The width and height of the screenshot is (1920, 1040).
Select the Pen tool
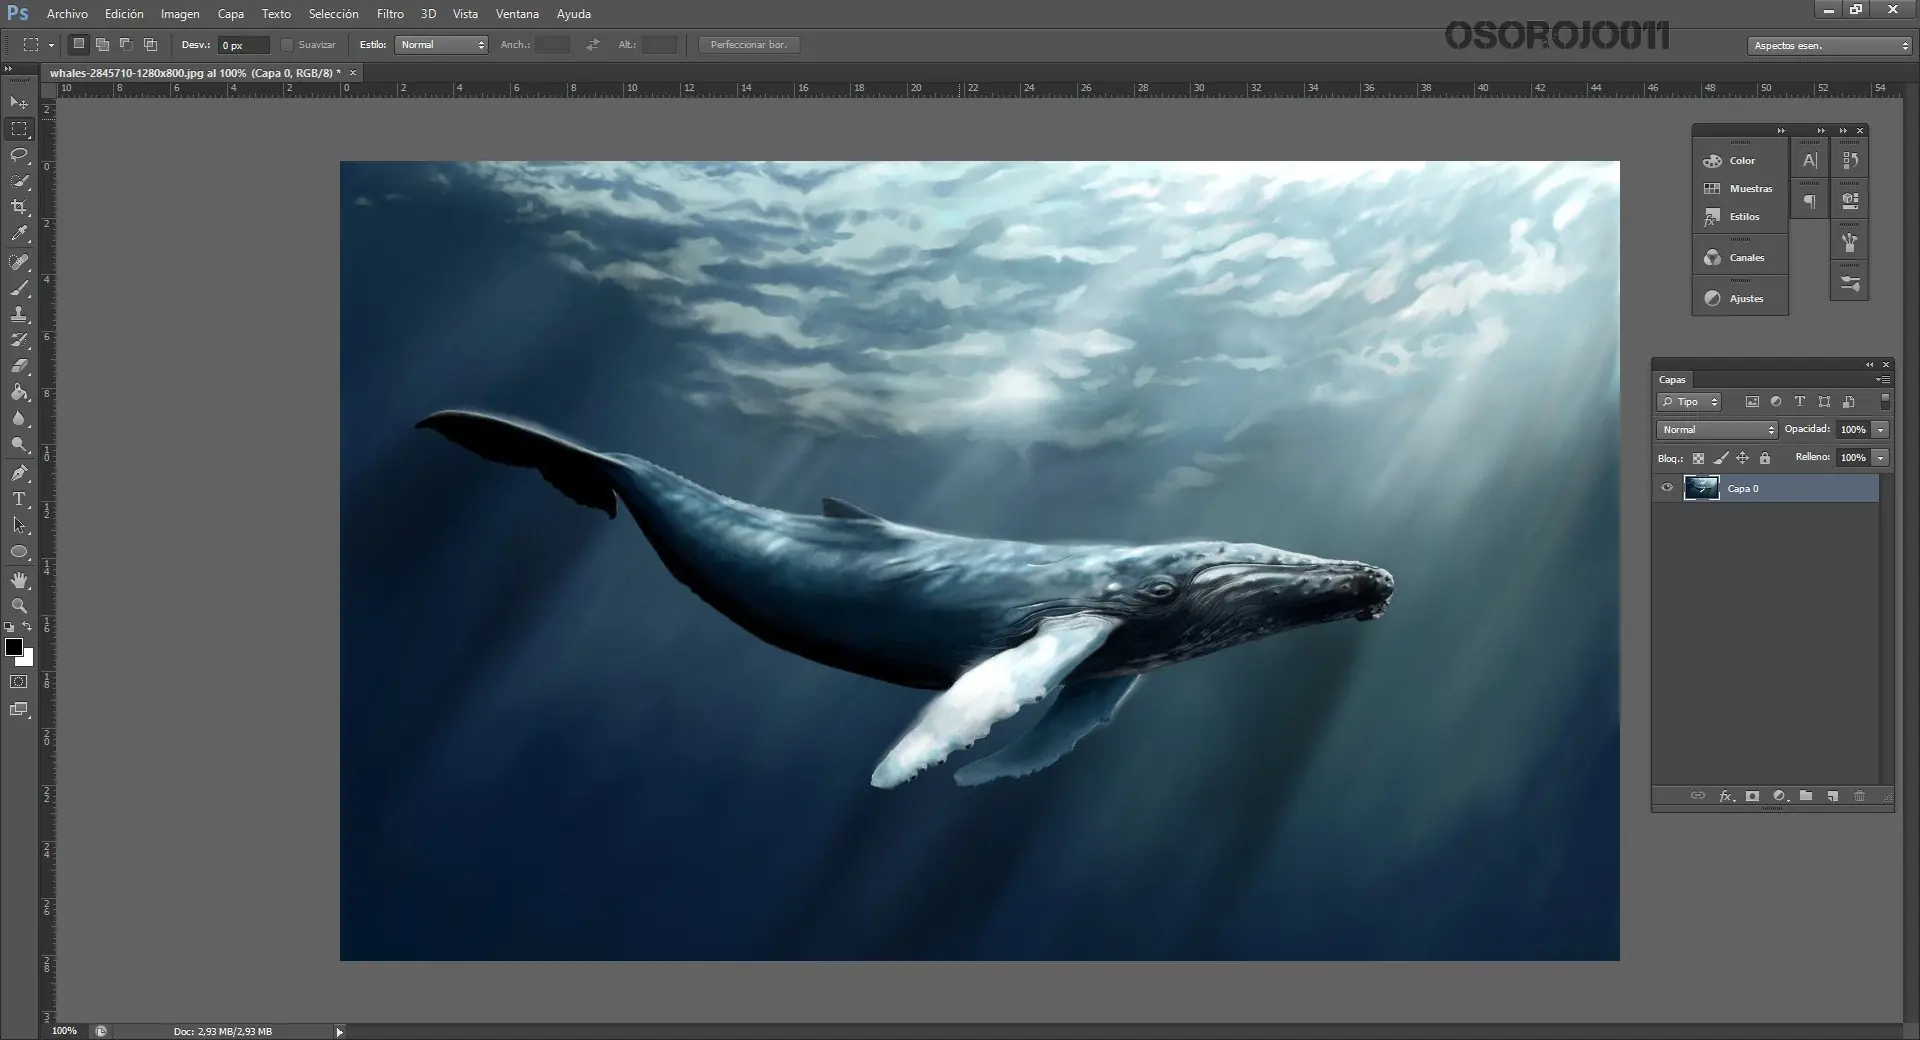click(x=19, y=473)
